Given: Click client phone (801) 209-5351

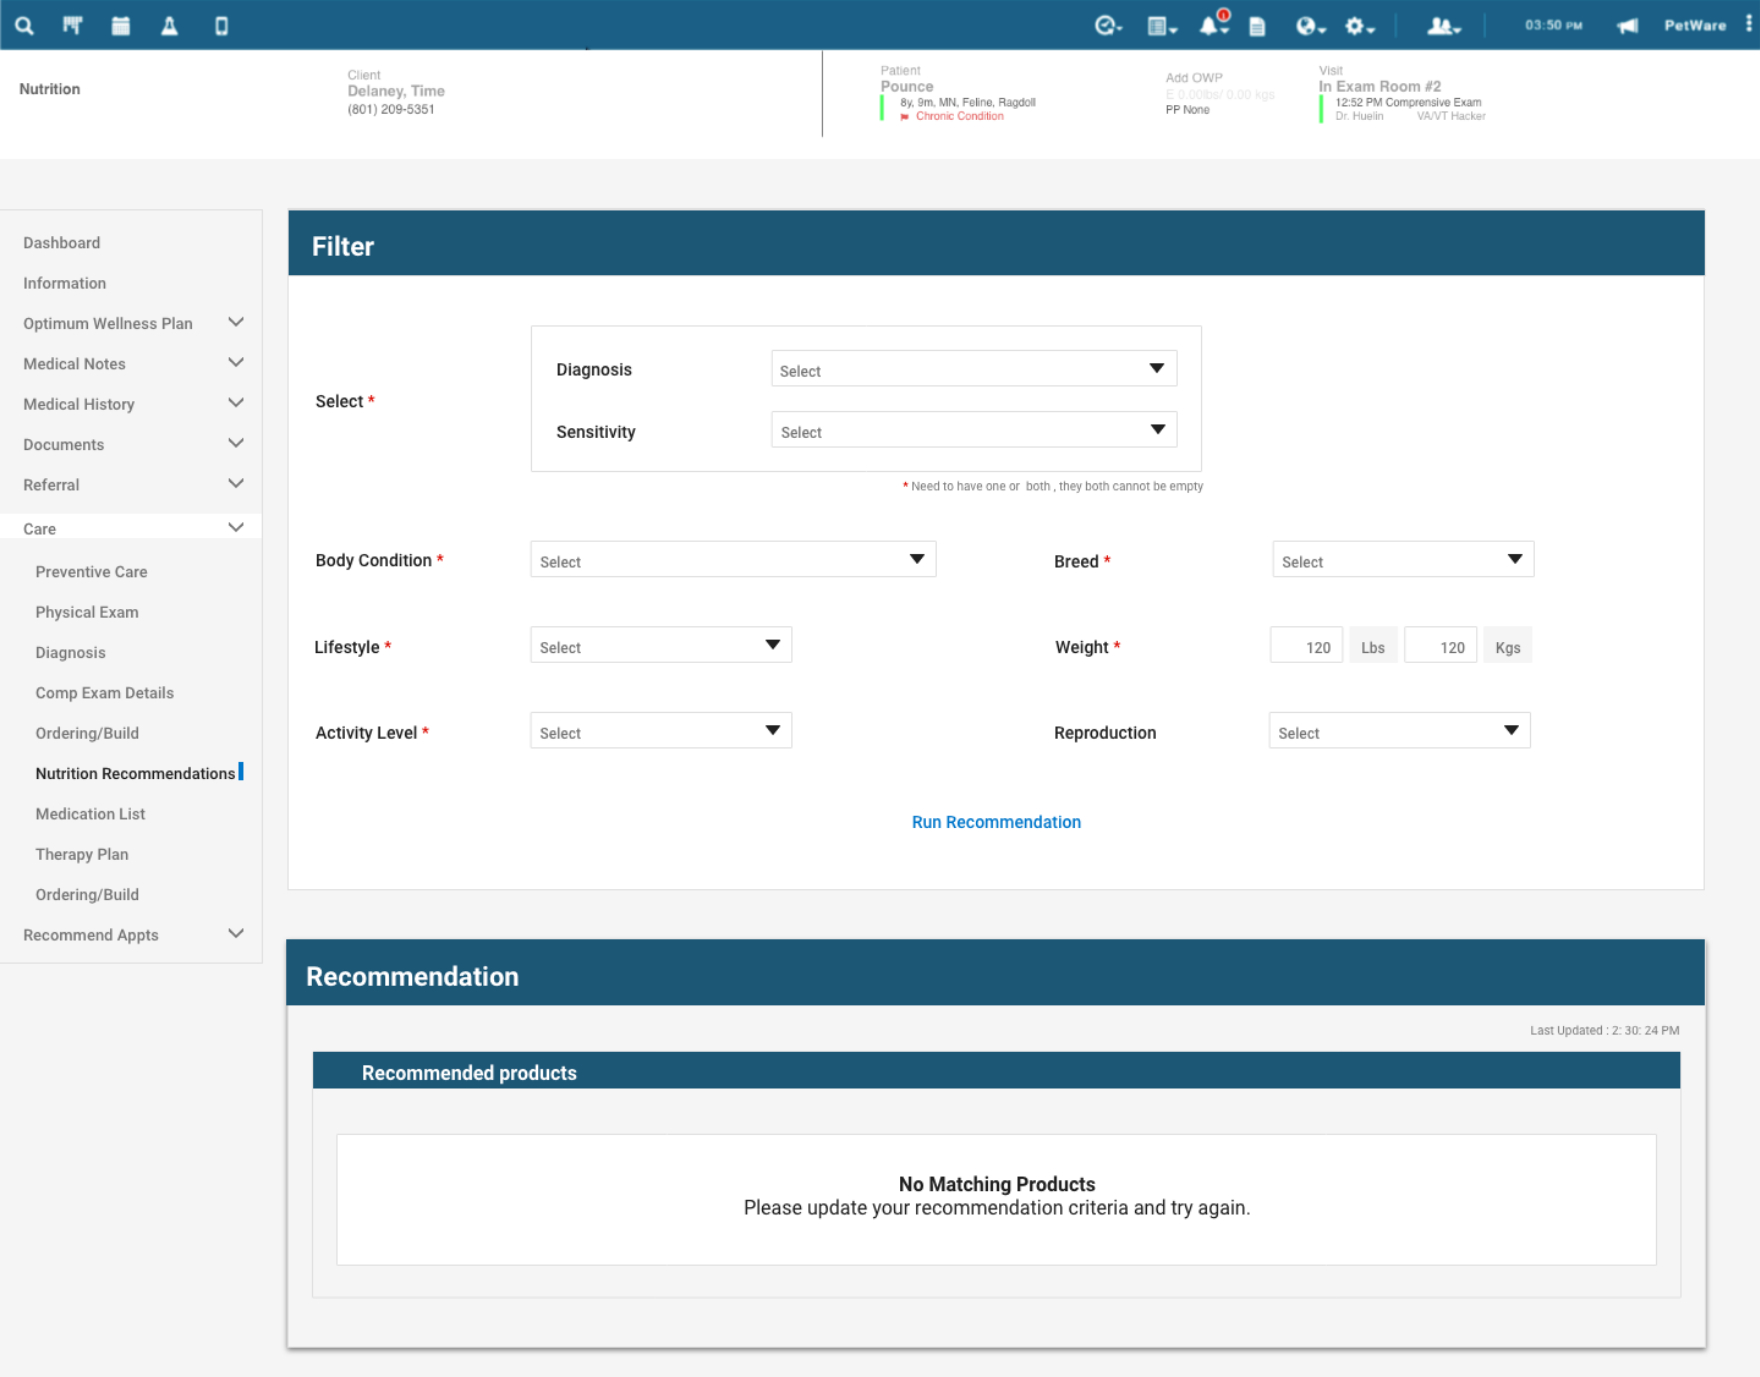Looking at the screenshot, I should point(391,109).
